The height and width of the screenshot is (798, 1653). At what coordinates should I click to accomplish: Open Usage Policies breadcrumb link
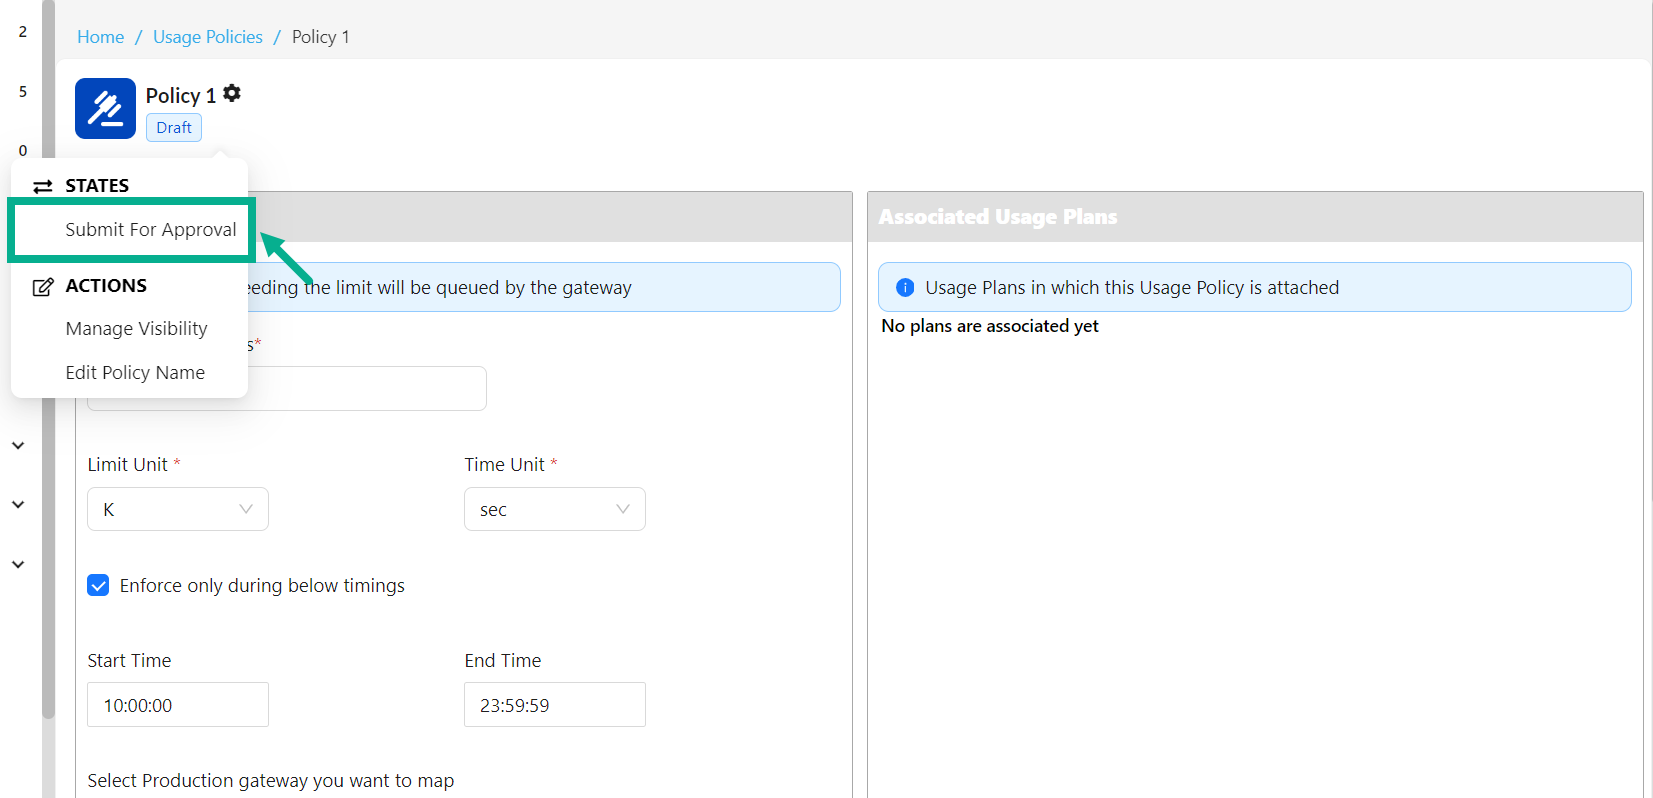click(x=207, y=37)
